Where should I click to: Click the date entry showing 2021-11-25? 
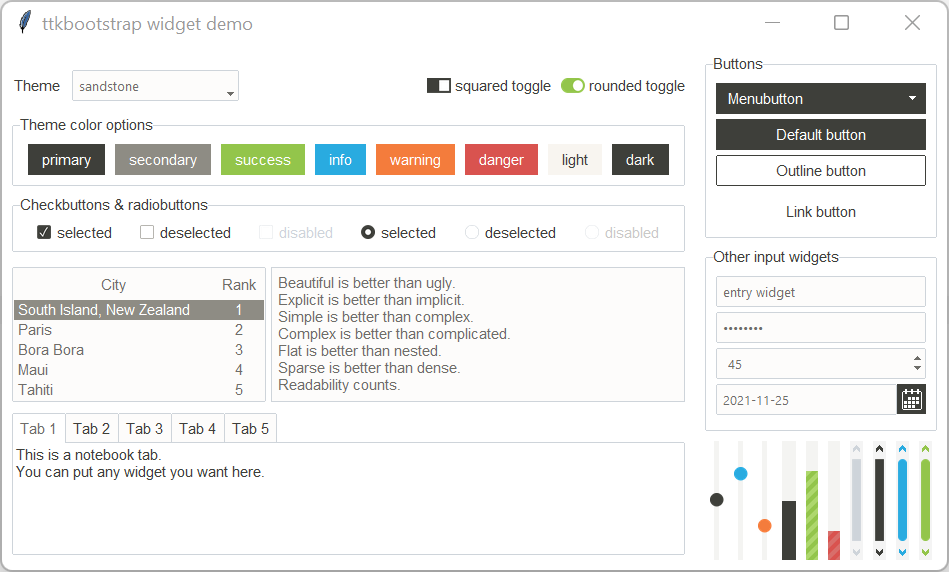pos(806,400)
